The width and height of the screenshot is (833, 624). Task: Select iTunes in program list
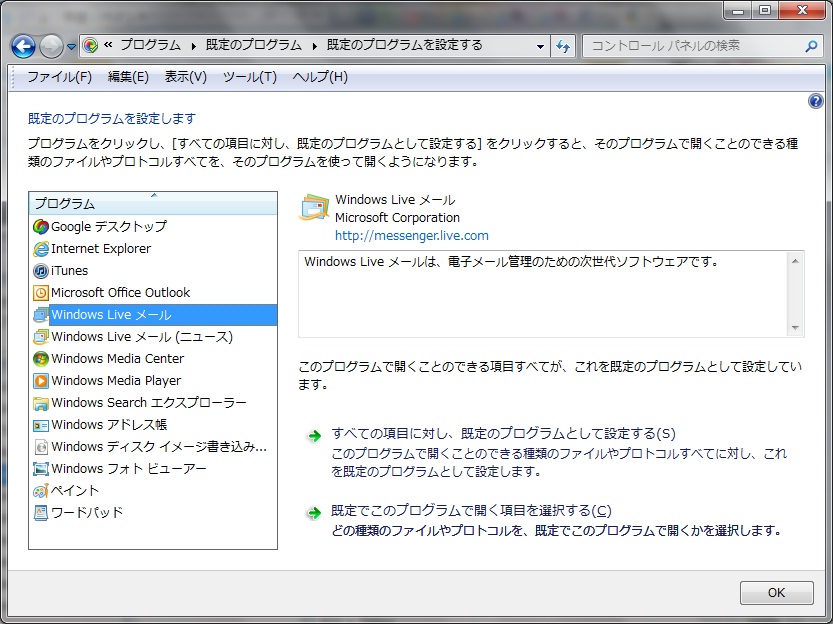70,271
